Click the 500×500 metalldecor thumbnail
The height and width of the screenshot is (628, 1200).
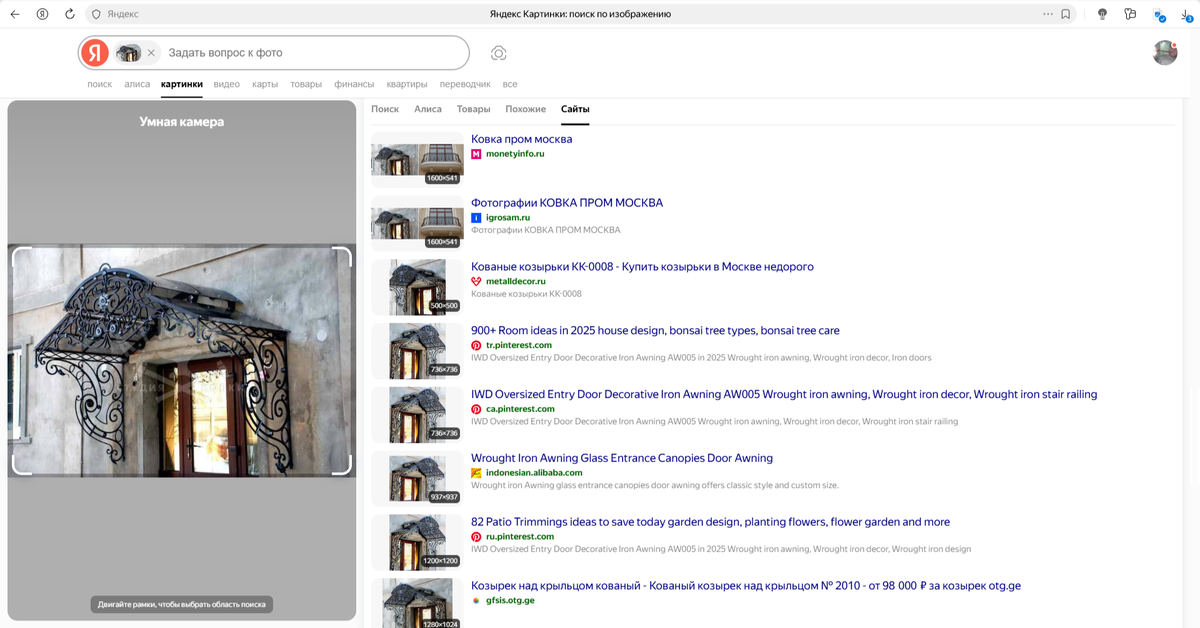coord(417,287)
